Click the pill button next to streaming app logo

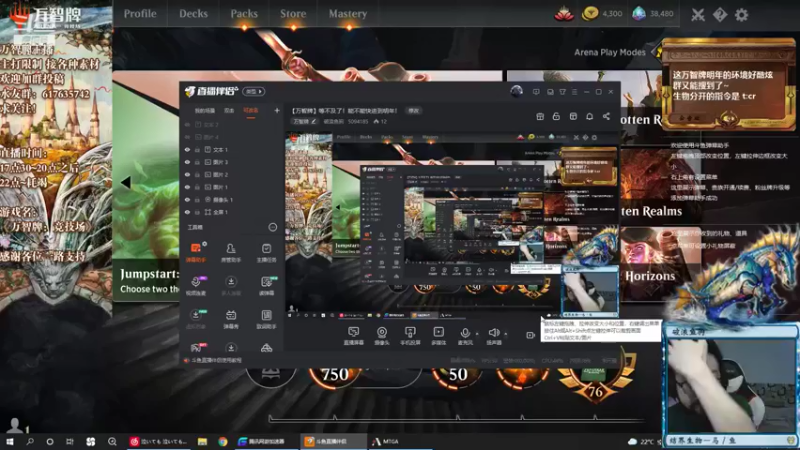[254, 91]
